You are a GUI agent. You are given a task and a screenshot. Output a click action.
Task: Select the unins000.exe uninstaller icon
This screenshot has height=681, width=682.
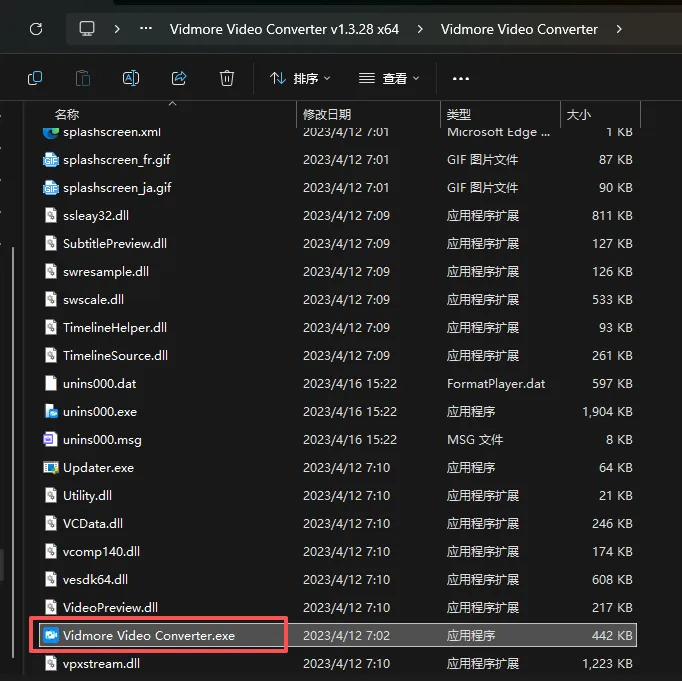click(x=51, y=411)
